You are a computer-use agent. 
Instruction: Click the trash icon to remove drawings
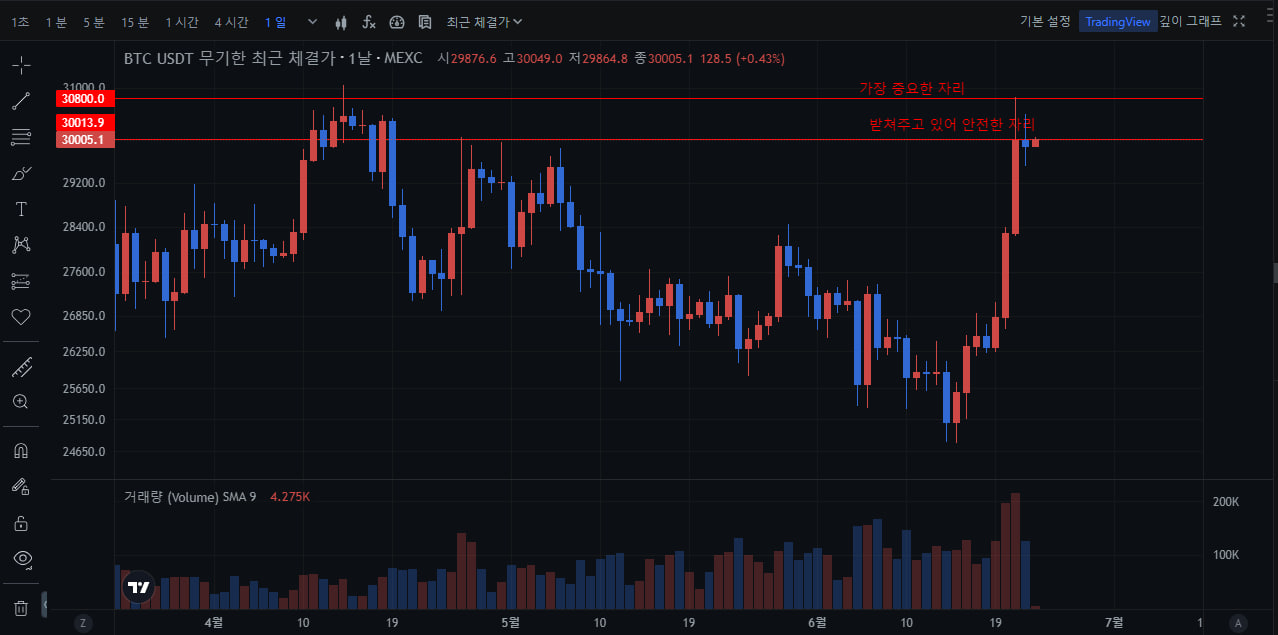point(21,607)
